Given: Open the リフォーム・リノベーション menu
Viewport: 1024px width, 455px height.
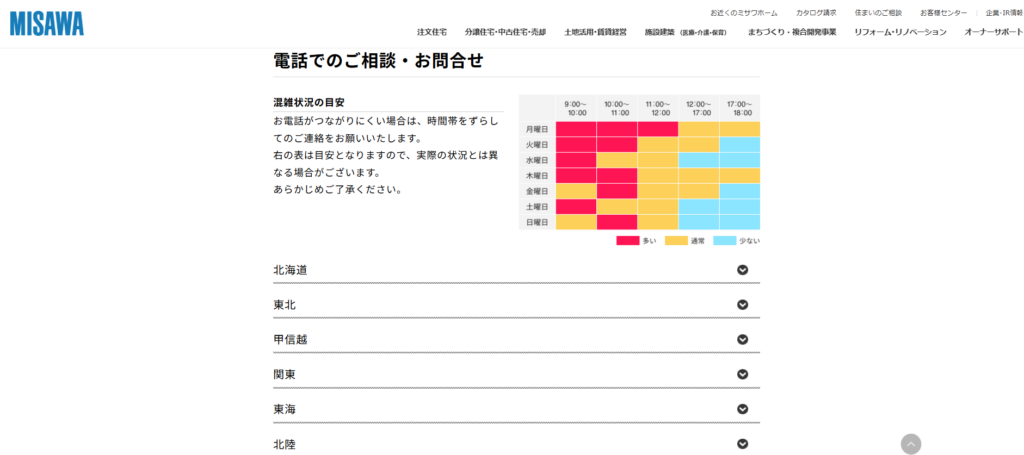Looking at the screenshot, I should [x=900, y=32].
